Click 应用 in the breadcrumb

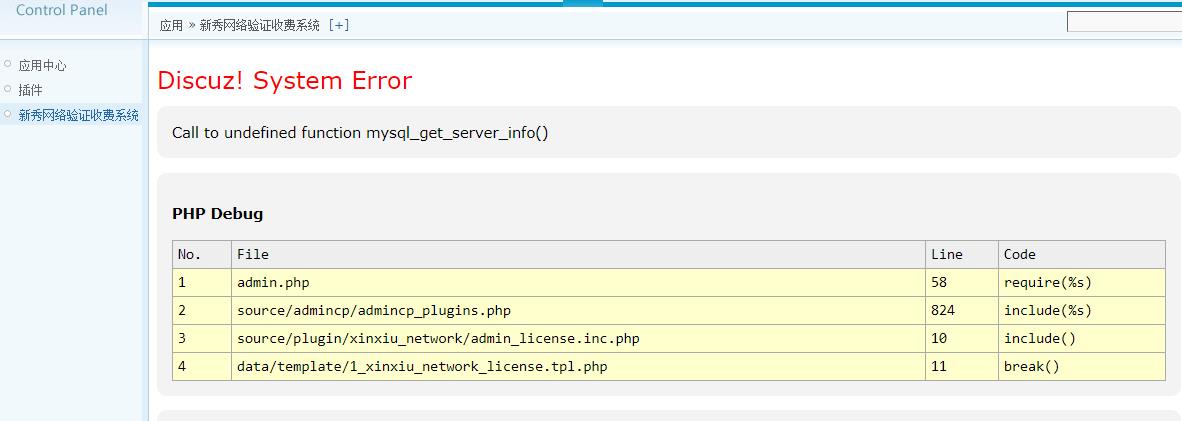[171, 25]
